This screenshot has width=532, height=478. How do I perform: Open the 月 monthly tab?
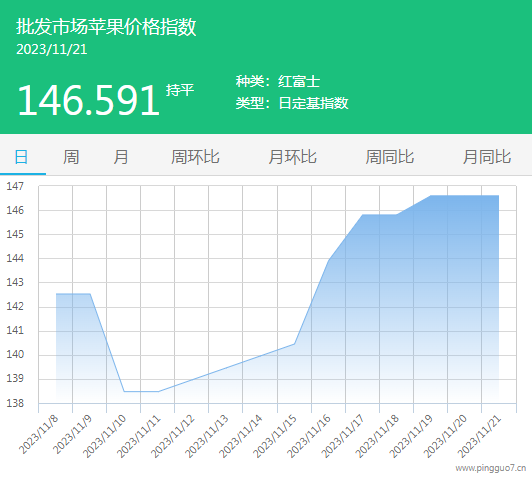121,157
